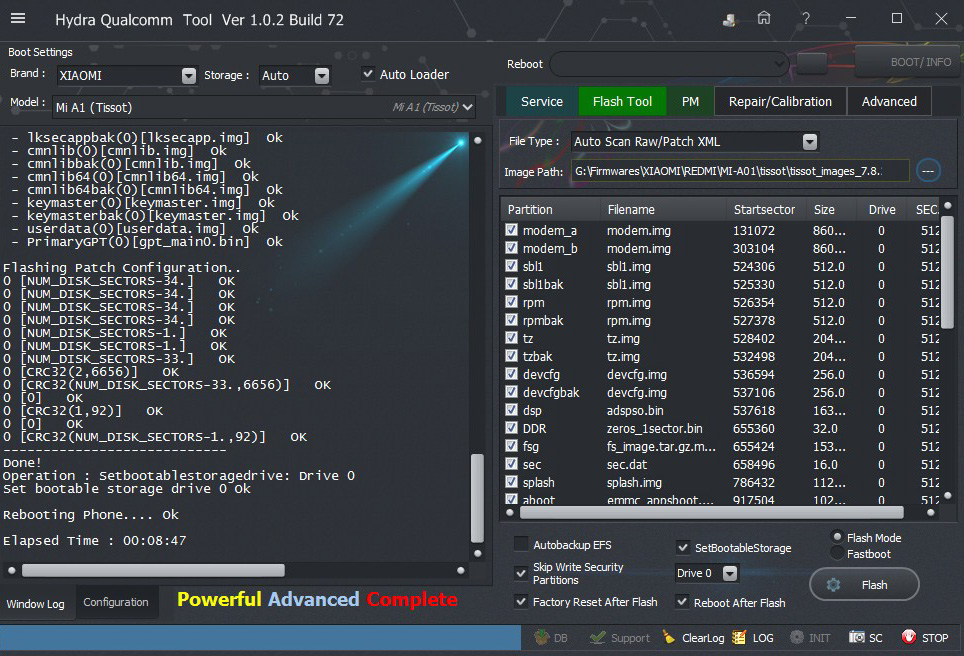The image size is (964, 656).
Task: Select the sec.dat filename cell
Action: pos(626,464)
